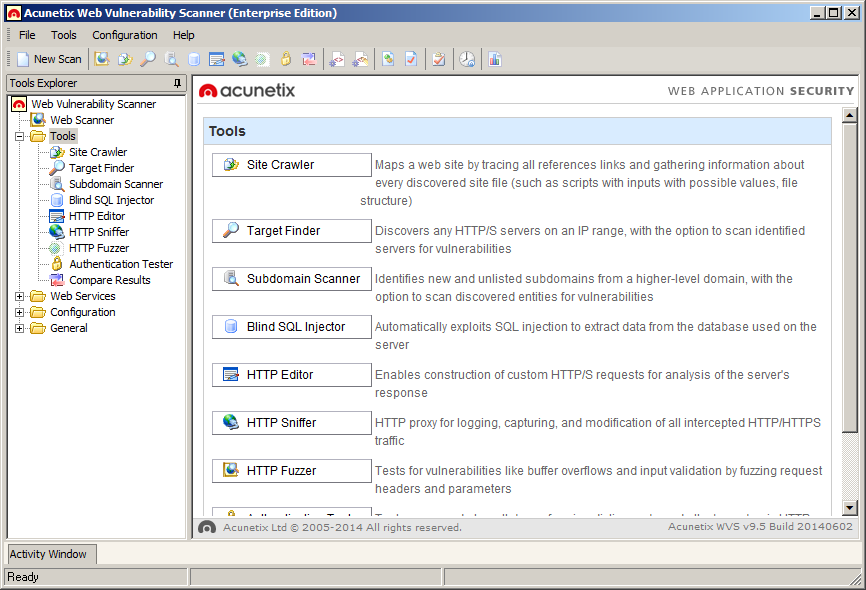Open the File menu
Viewport: 866px width, 590px height.
click(27, 35)
